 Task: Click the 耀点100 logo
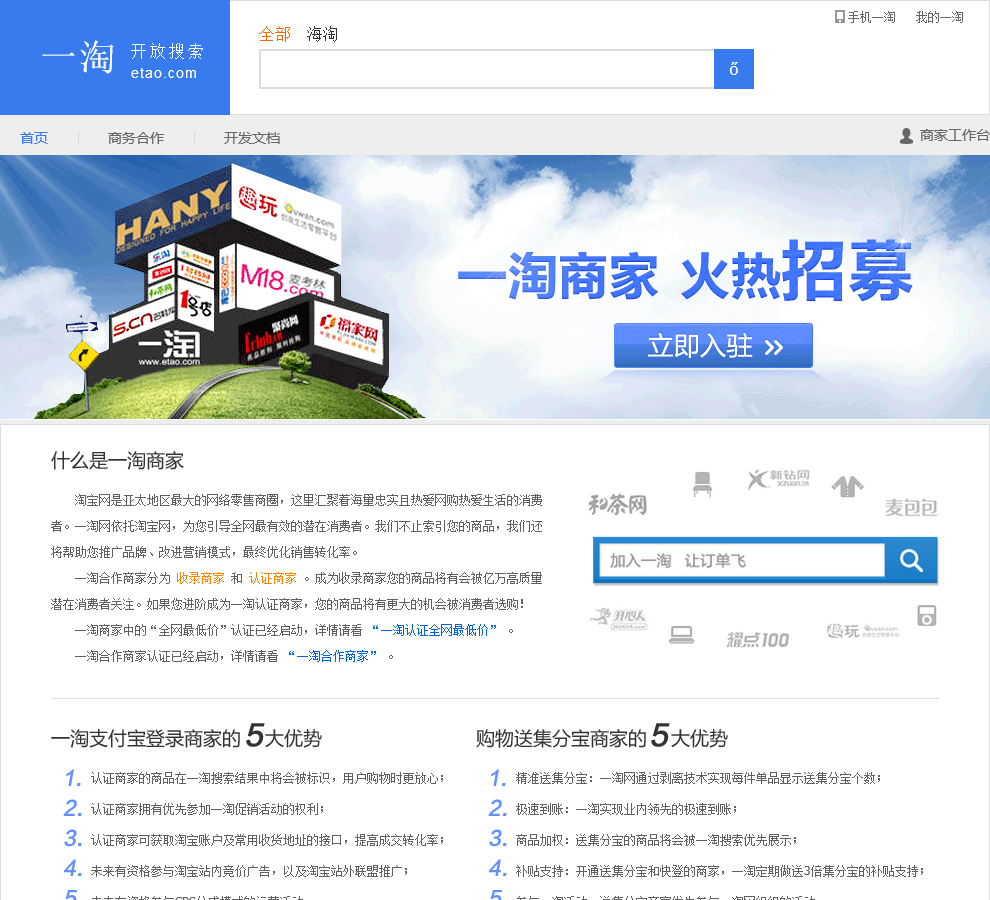758,640
